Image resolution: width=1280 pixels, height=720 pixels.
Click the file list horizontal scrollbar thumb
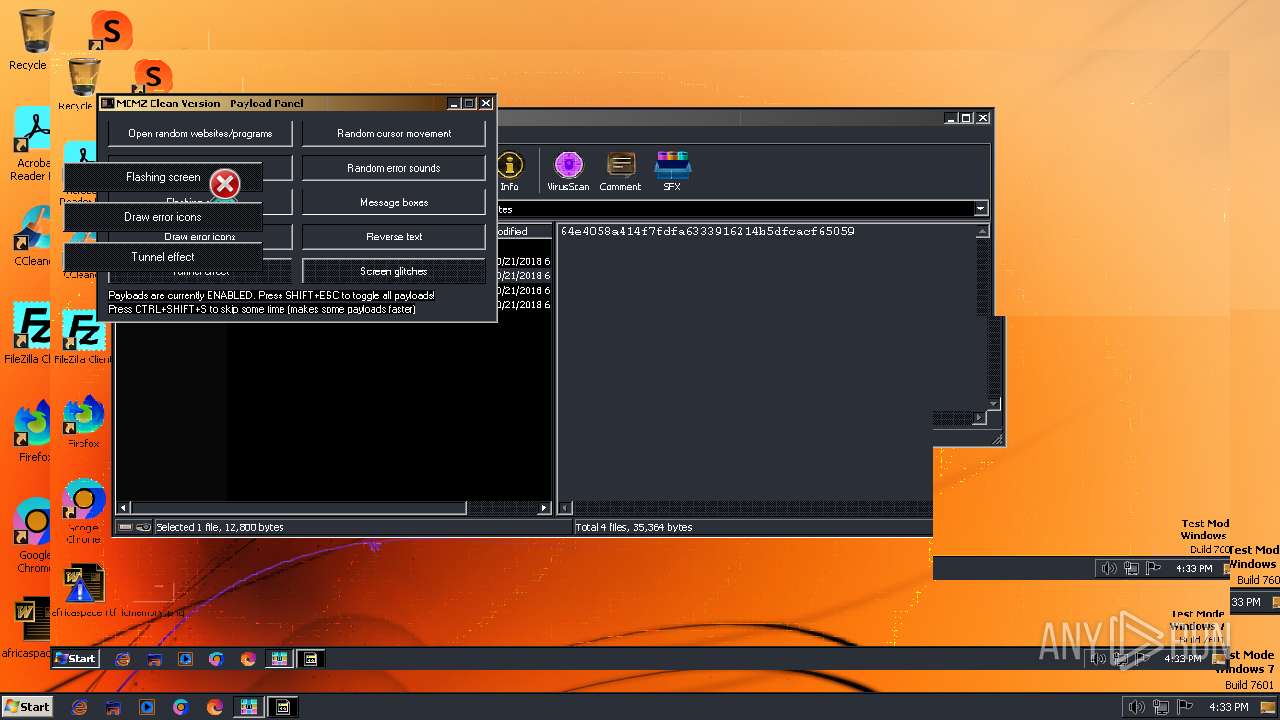pos(298,508)
